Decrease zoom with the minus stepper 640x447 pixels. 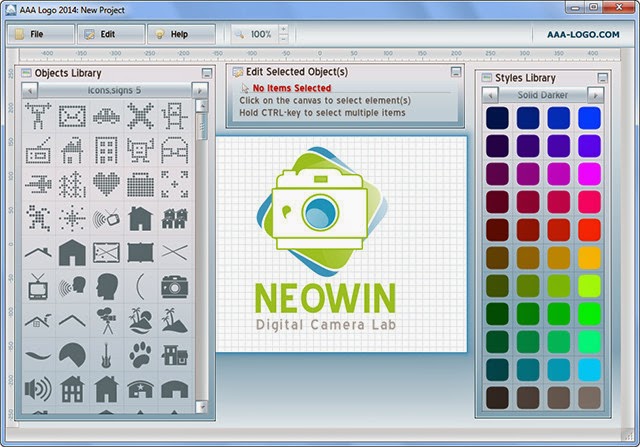283,39
